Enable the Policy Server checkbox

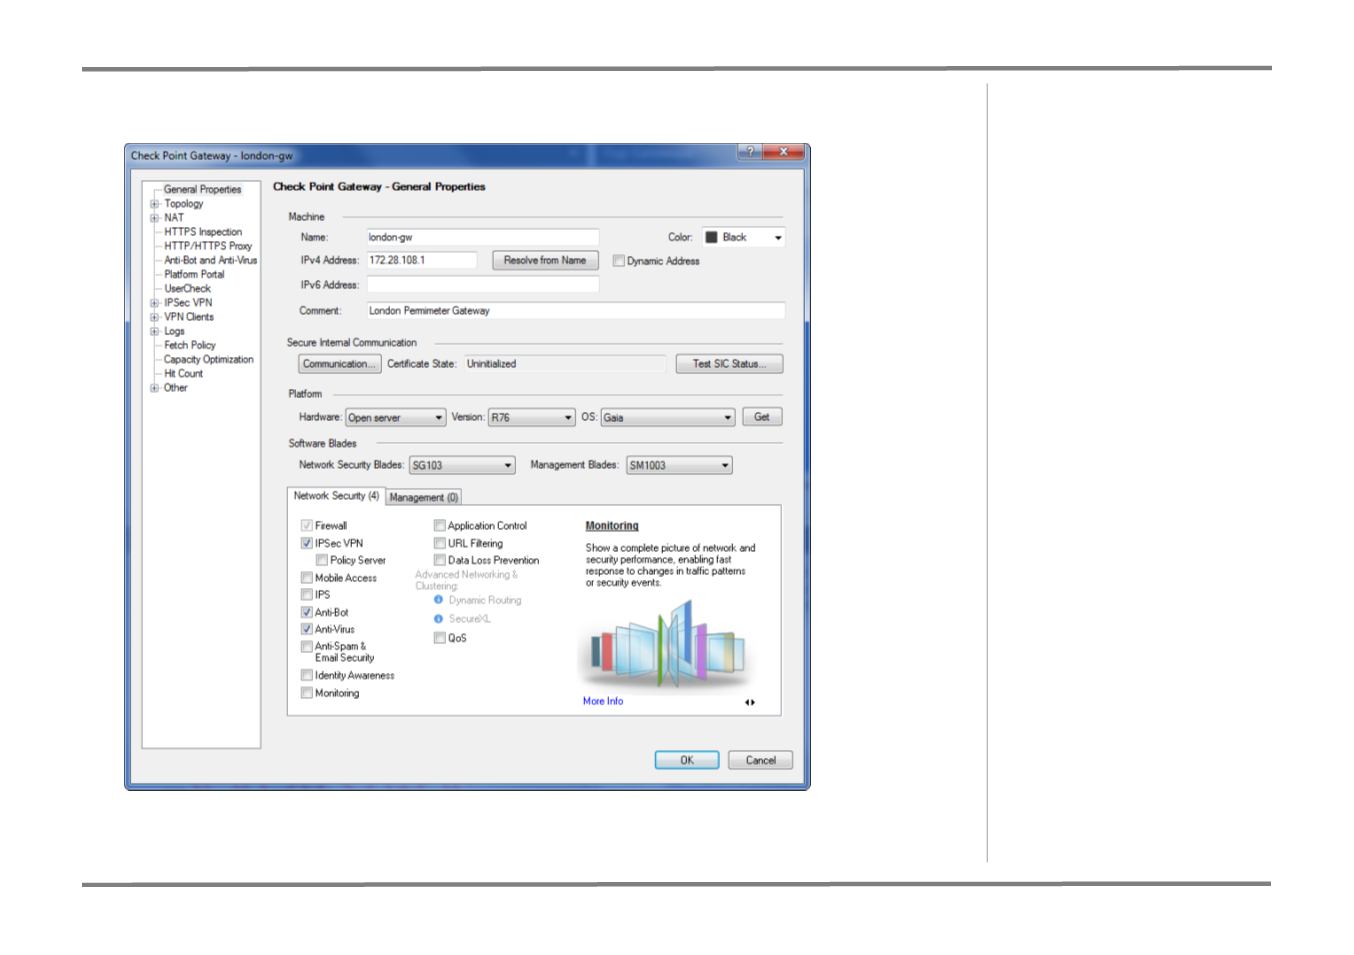click(322, 561)
